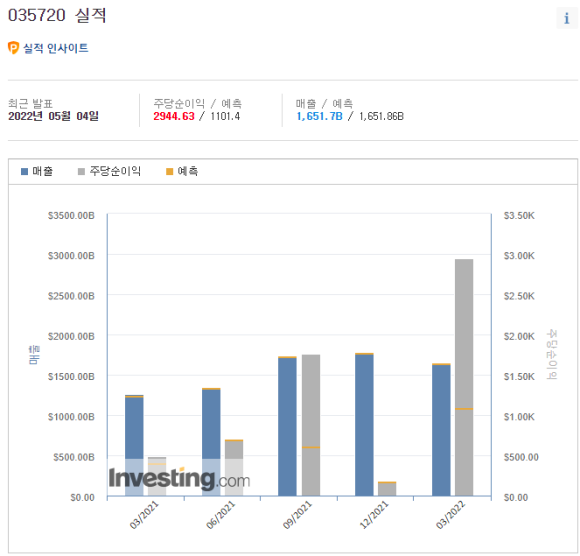
Task: Select the 06/2021 blue revenue bar
Action: click(211, 442)
